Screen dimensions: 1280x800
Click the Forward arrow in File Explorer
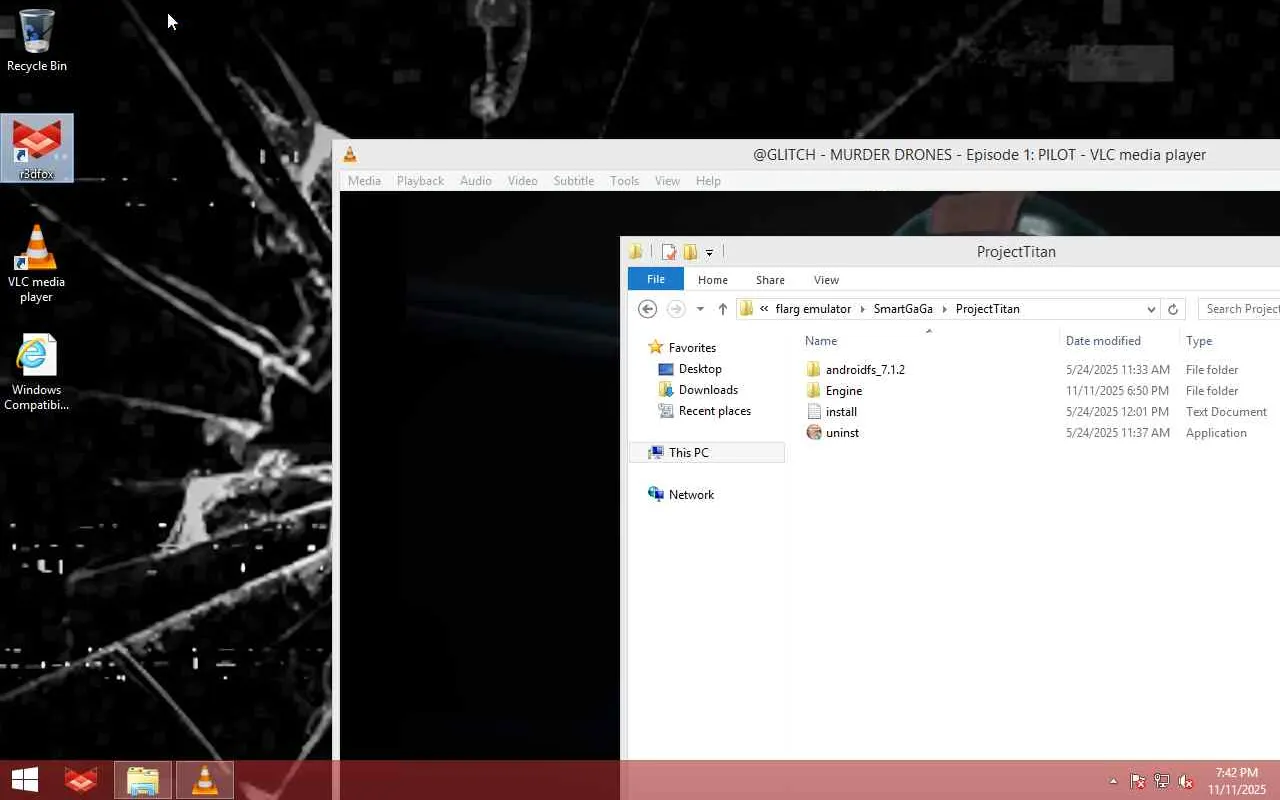pyautogui.click(x=675, y=309)
